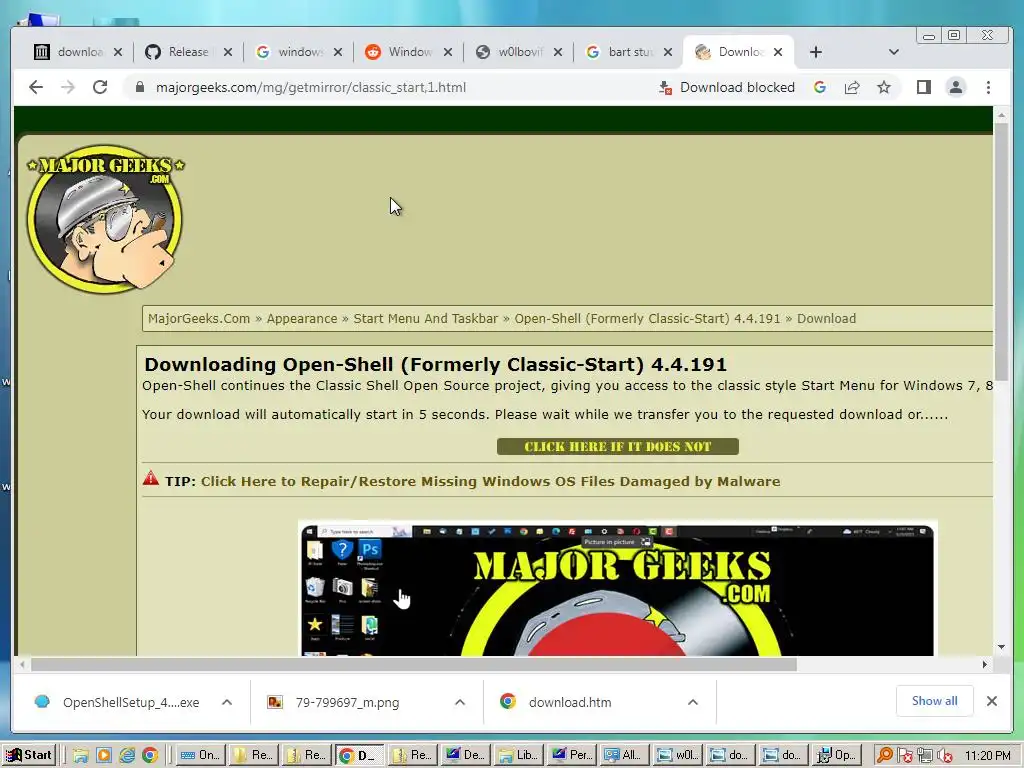Image resolution: width=1024 pixels, height=768 pixels.
Task: Play the Major Geeks video thumbnail
Action: 617,590
